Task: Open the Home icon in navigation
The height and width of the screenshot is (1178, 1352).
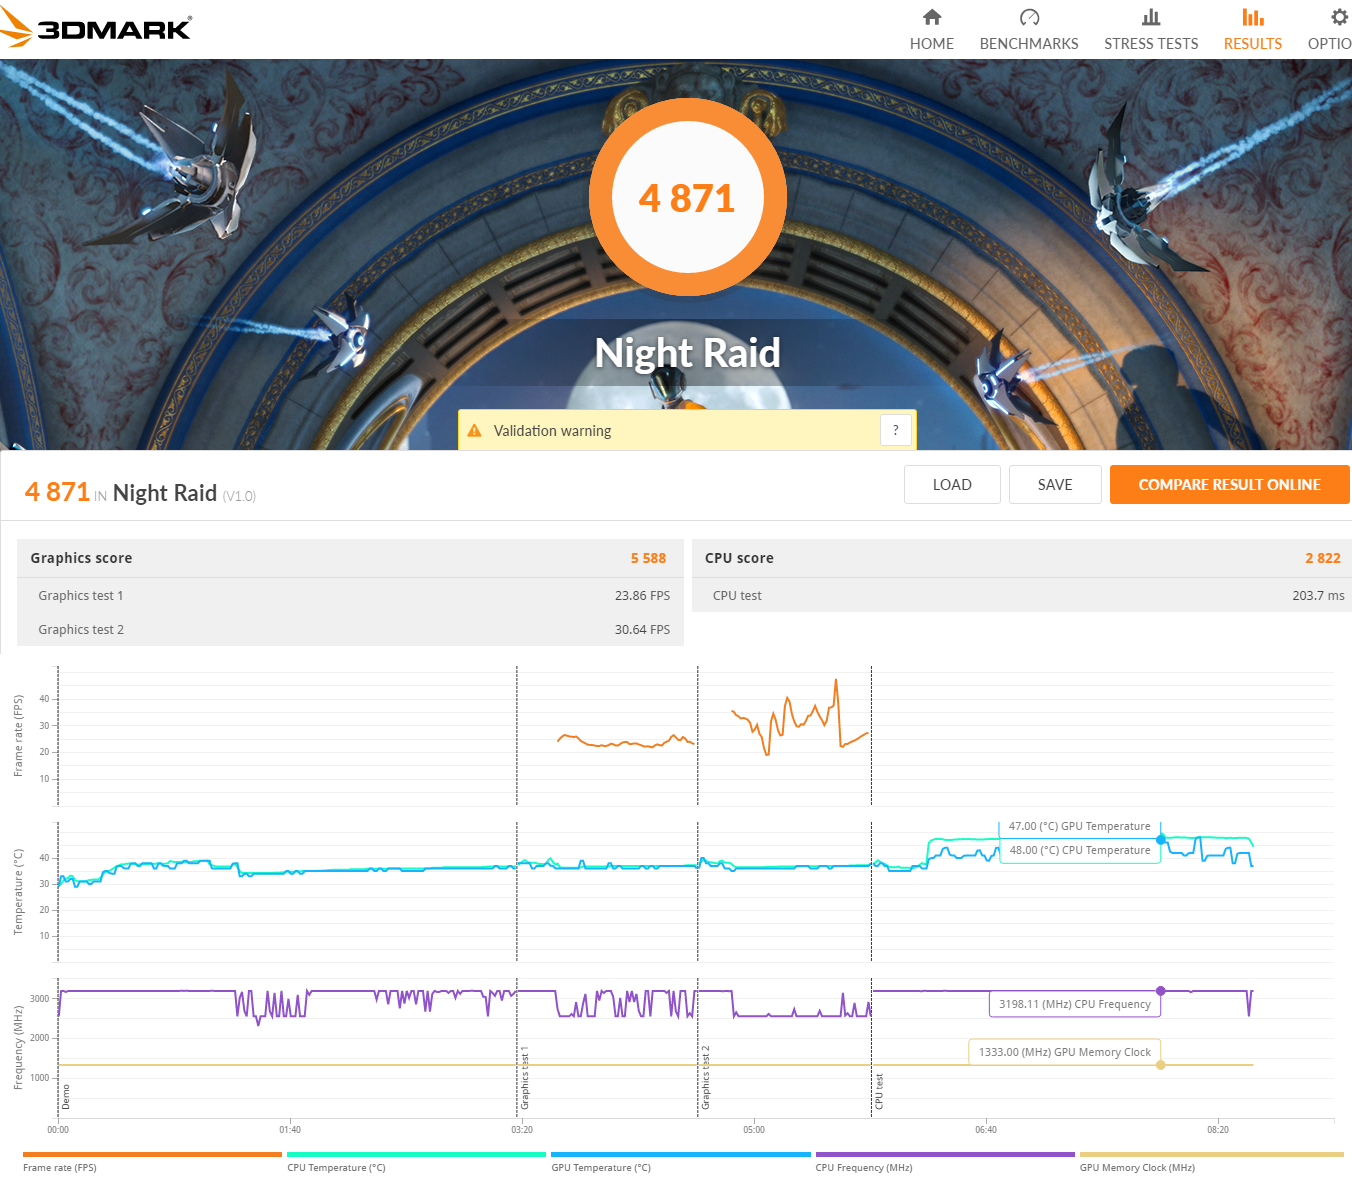Action: [x=932, y=17]
